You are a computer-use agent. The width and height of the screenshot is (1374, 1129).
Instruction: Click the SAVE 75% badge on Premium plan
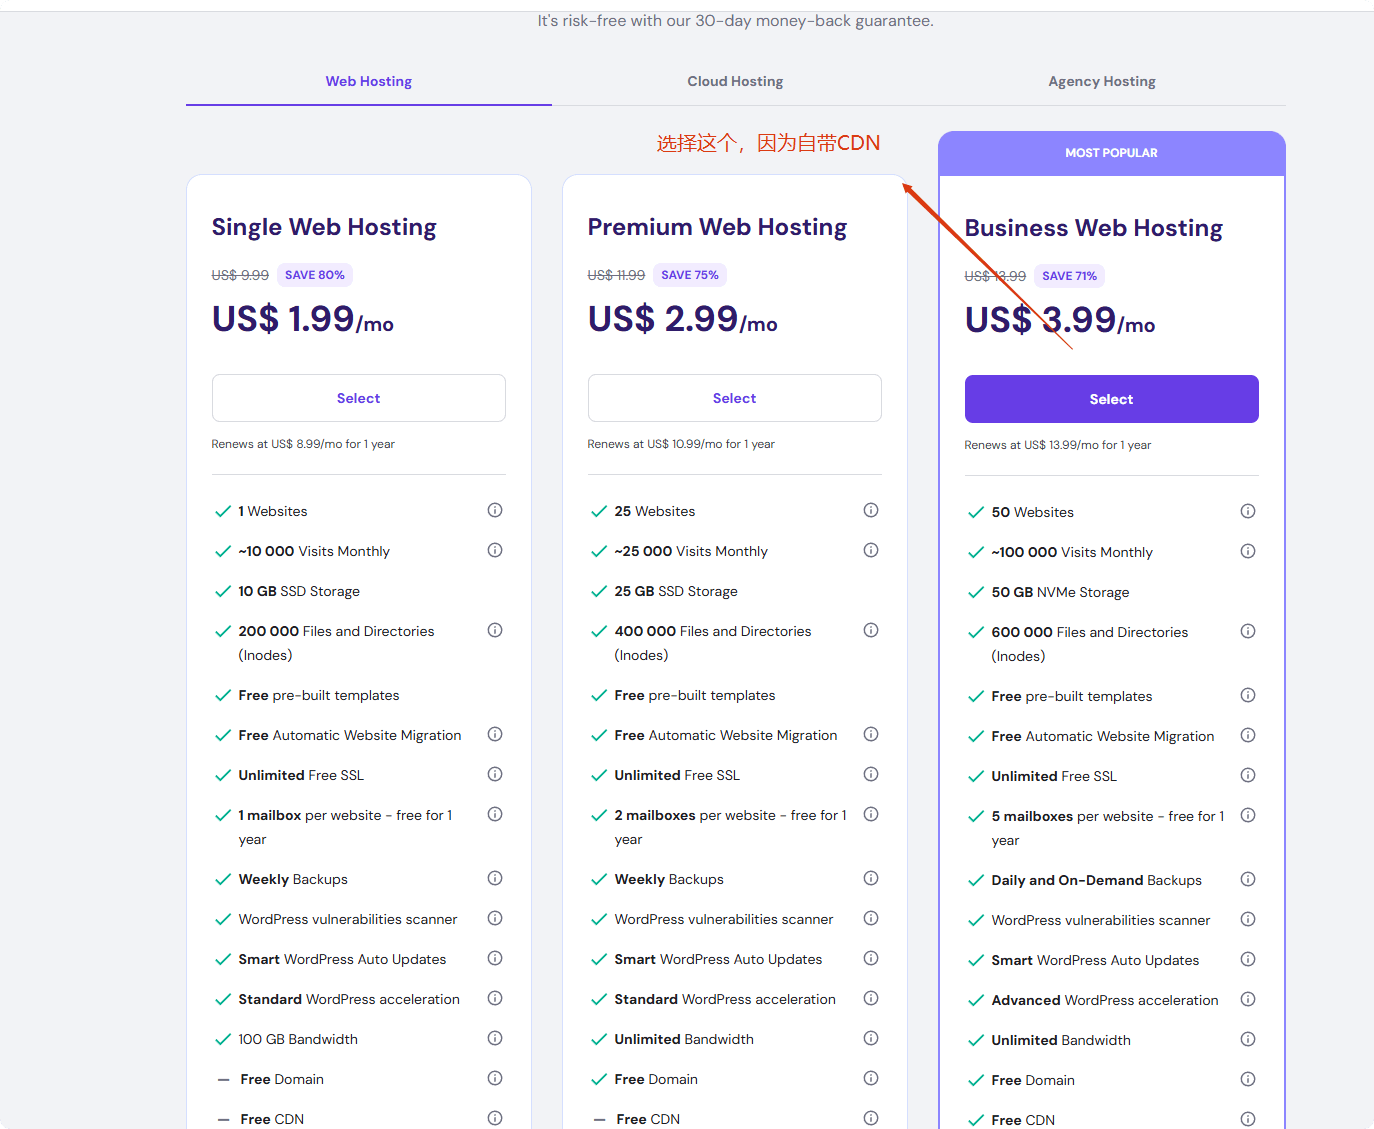tap(690, 275)
